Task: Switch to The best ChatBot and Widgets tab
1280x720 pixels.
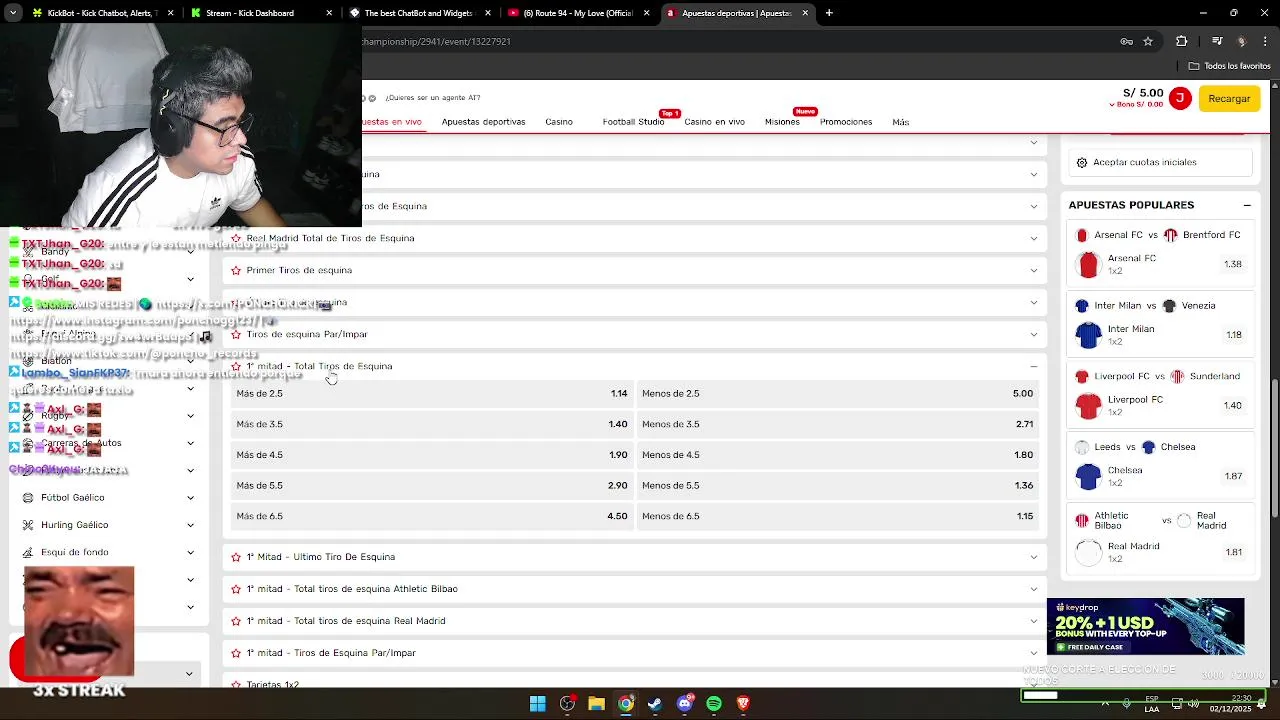Action: tap(418, 13)
